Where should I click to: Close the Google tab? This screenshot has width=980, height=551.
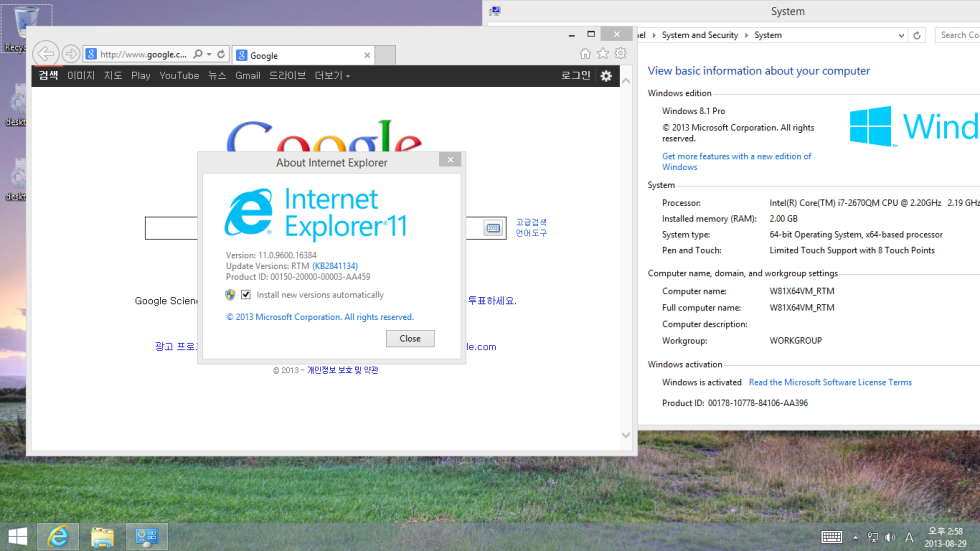tap(367, 55)
